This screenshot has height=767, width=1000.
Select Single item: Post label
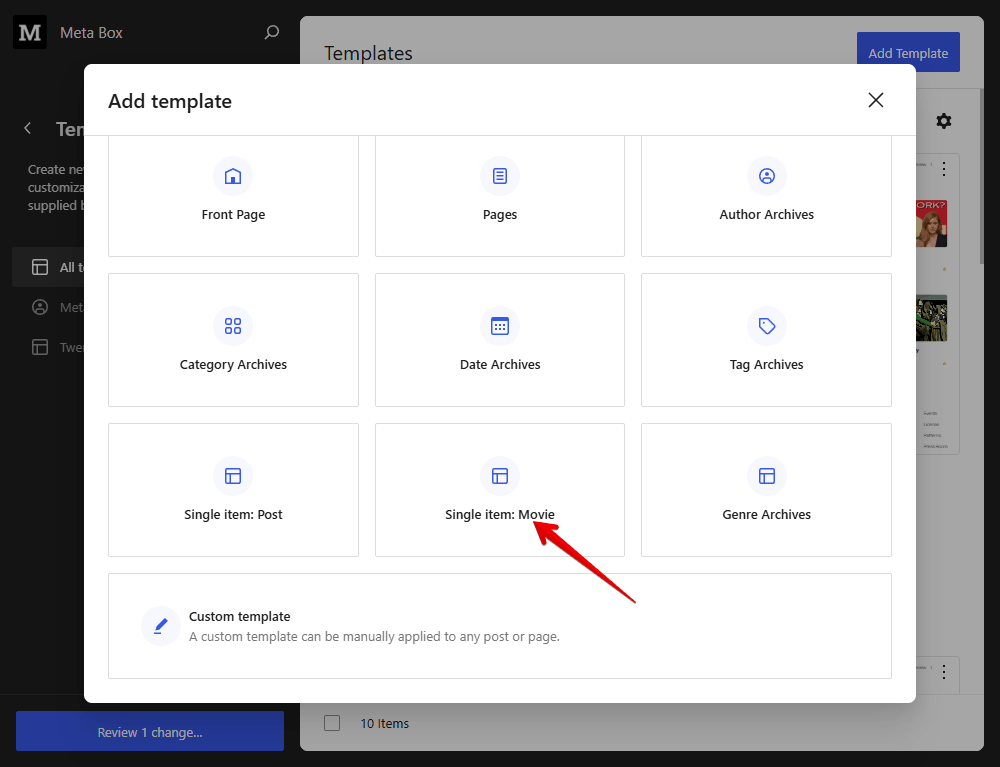click(x=233, y=515)
